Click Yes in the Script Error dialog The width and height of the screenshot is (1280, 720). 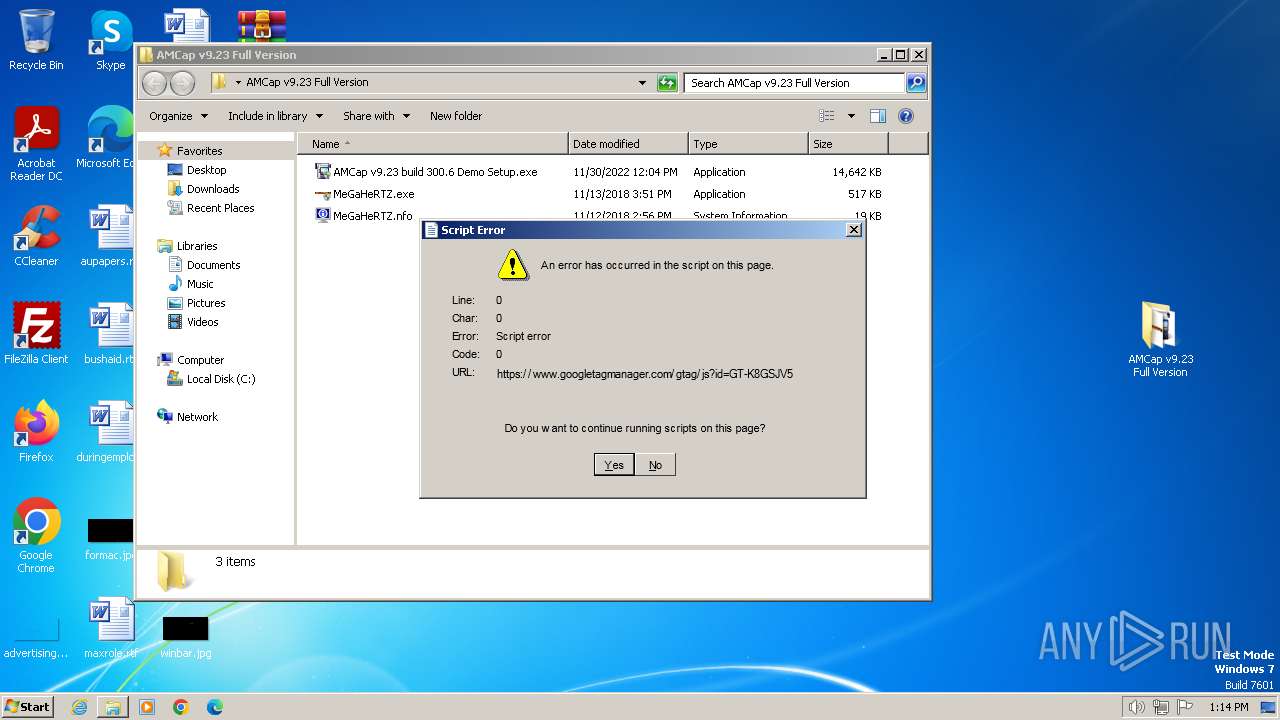pos(614,465)
